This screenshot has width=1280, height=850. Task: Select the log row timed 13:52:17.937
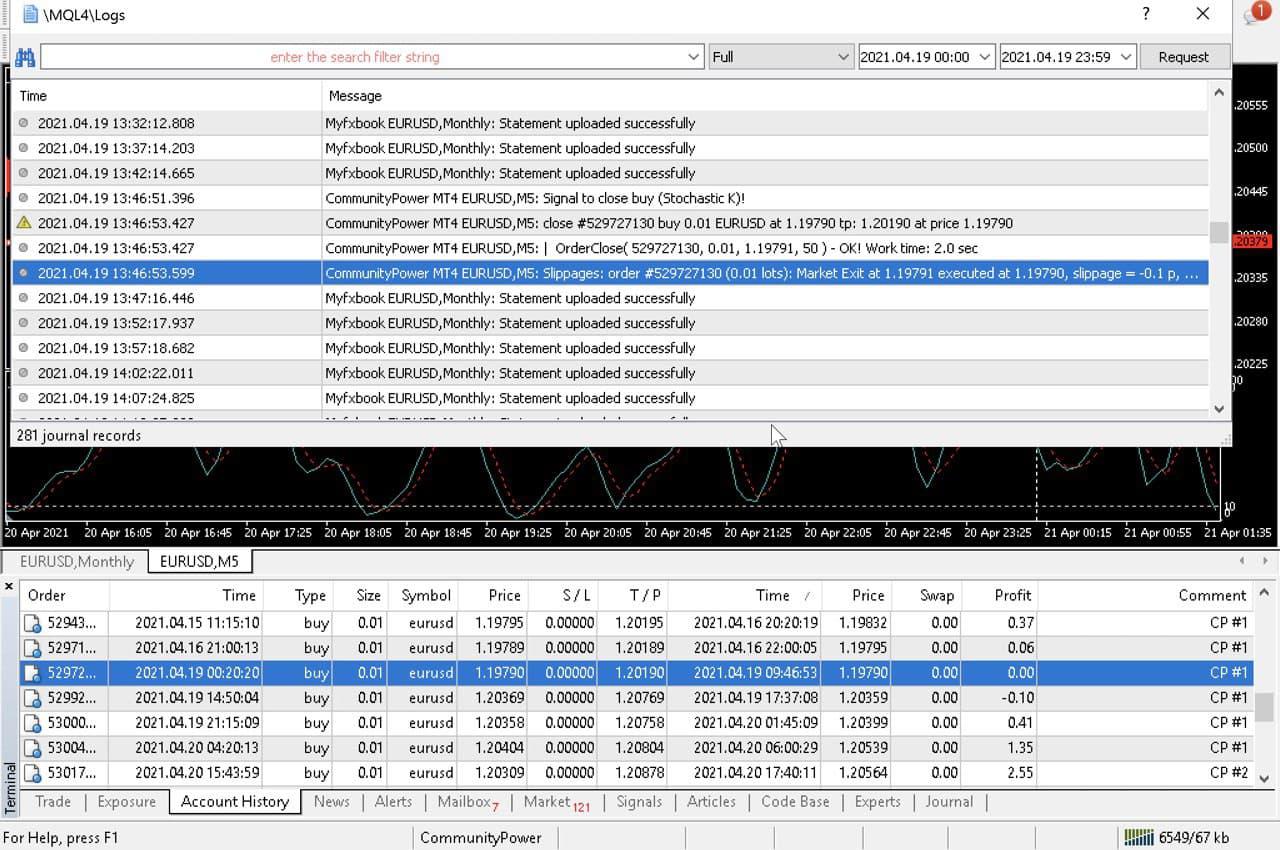[x=610, y=323]
